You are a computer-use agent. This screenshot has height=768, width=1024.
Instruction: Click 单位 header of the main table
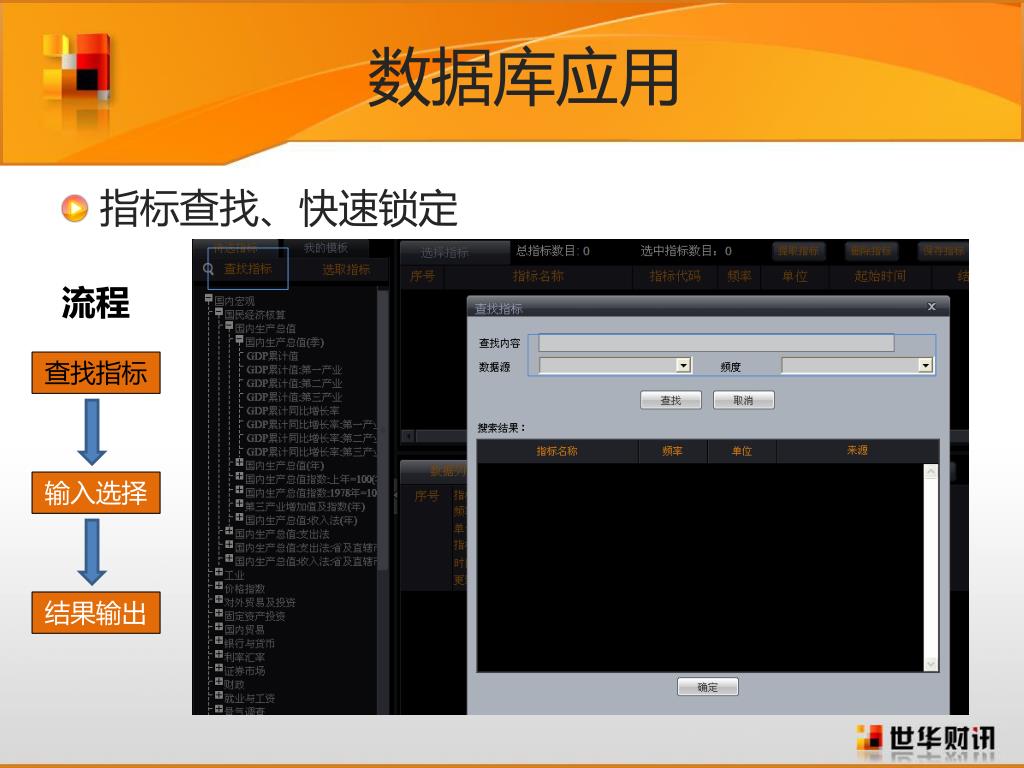795,276
